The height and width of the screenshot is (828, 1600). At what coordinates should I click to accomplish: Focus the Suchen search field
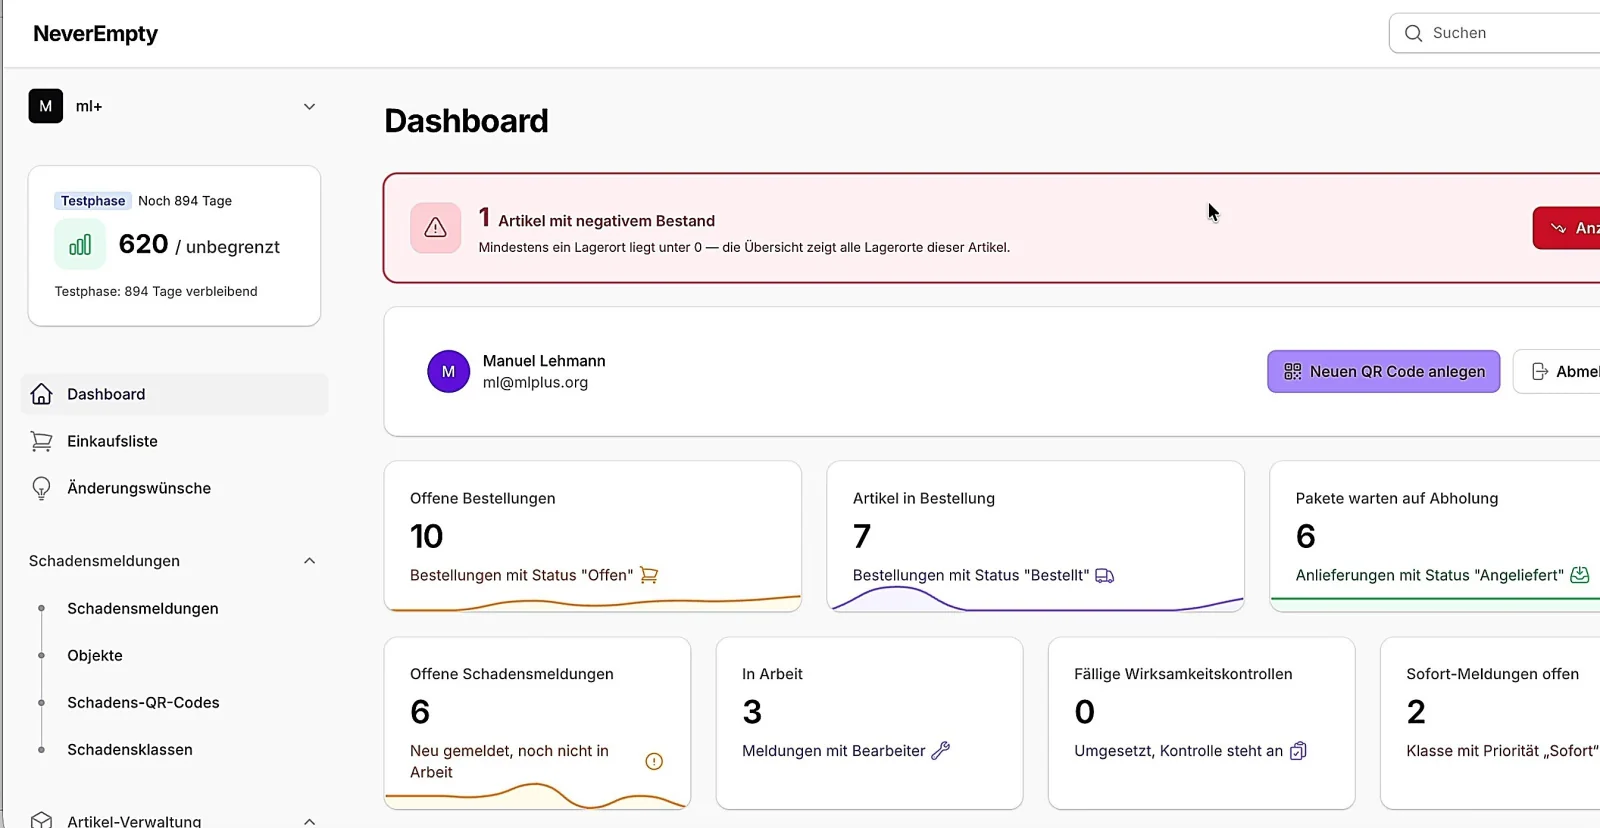click(x=1495, y=33)
